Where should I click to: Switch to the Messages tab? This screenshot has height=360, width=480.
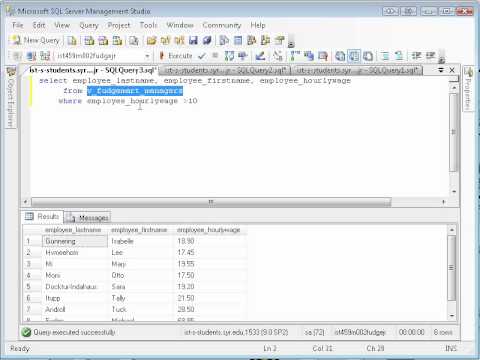(87, 218)
